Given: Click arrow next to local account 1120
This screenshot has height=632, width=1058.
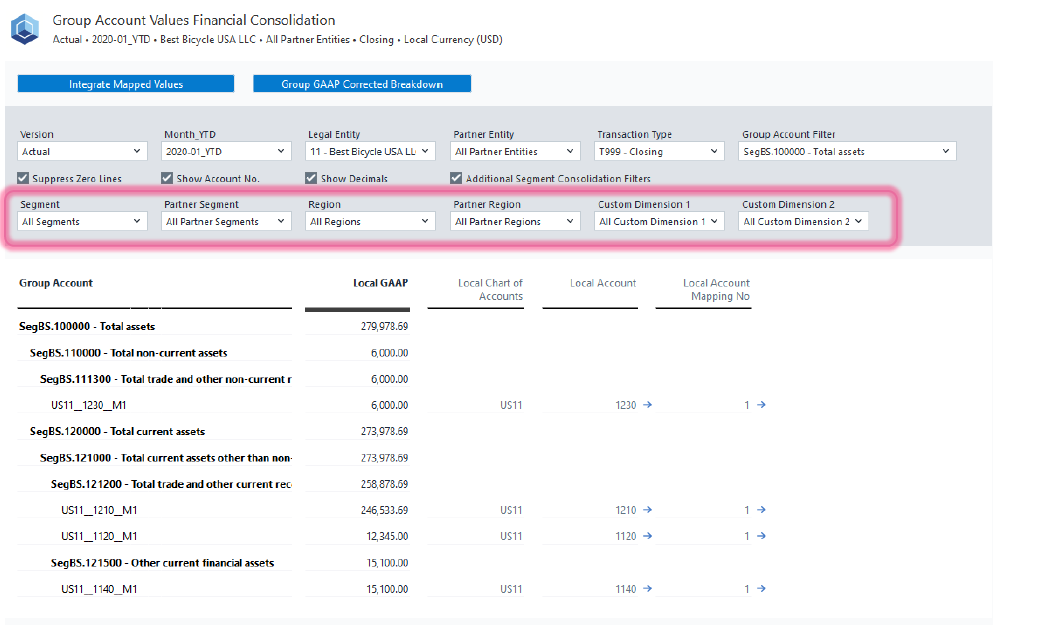Looking at the screenshot, I should coord(647,536).
